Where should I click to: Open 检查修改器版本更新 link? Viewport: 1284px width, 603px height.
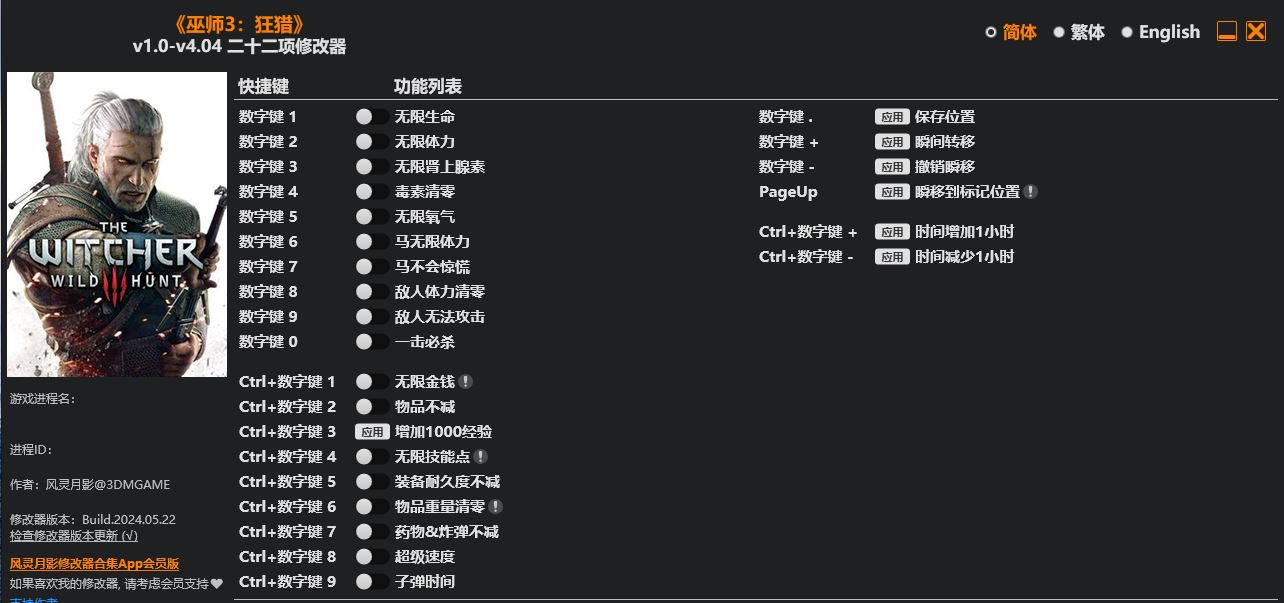tap(74, 535)
